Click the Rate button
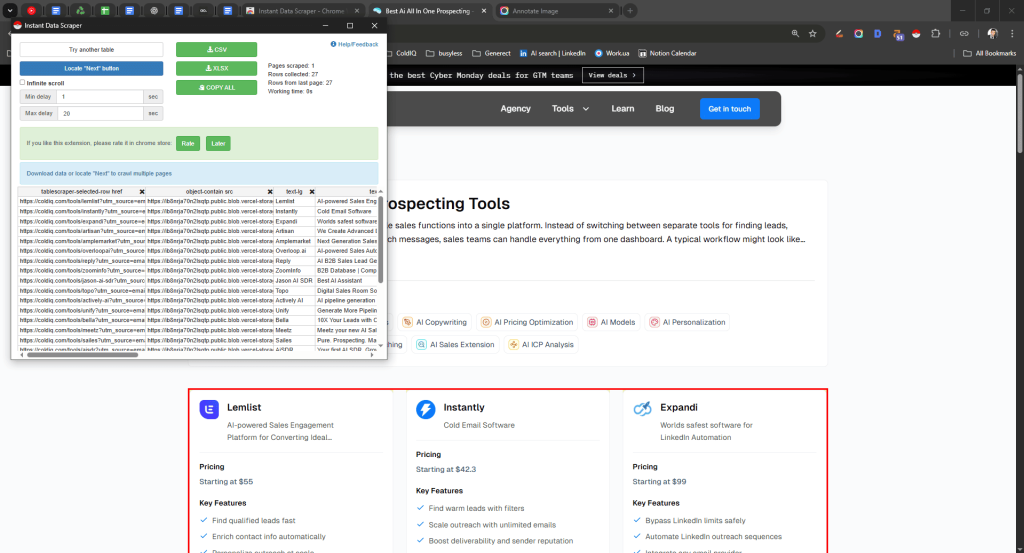The width and height of the screenshot is (1024, 553). coord(187,144)
